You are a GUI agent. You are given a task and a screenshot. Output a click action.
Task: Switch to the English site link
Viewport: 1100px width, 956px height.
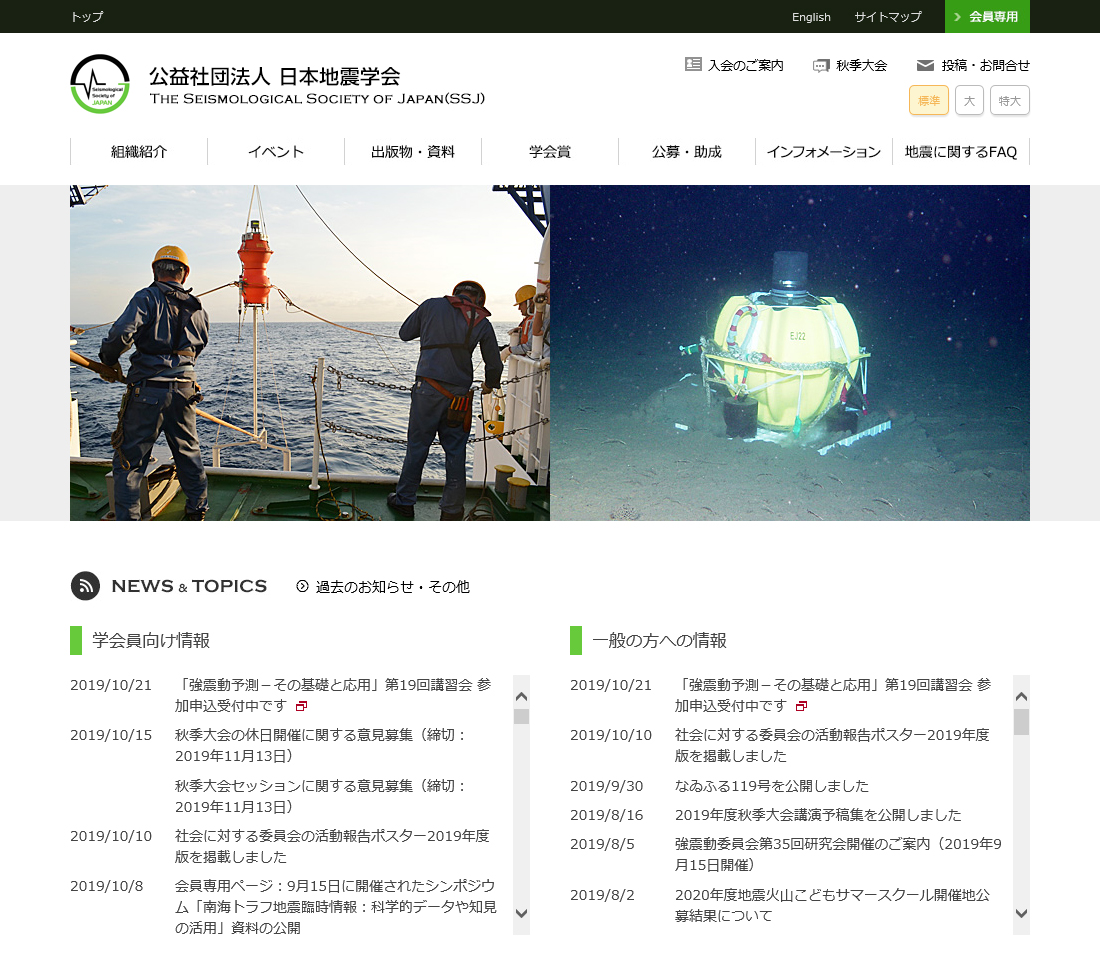coord(811,17)
